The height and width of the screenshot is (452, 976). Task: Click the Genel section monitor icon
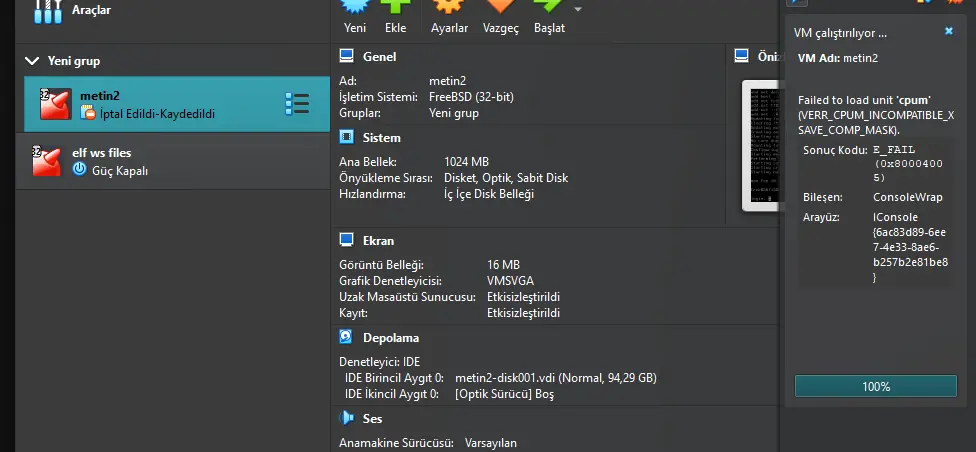click(347, 57)
